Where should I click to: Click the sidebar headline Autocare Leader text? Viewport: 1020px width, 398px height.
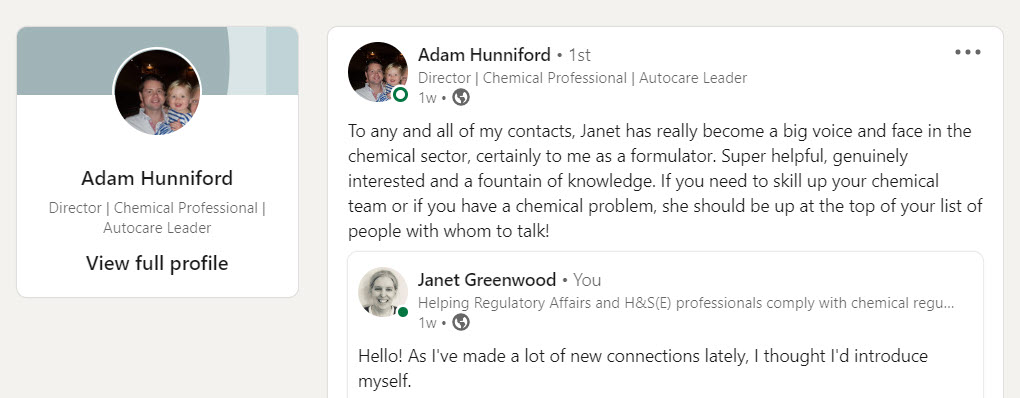(x=157, y=228)
